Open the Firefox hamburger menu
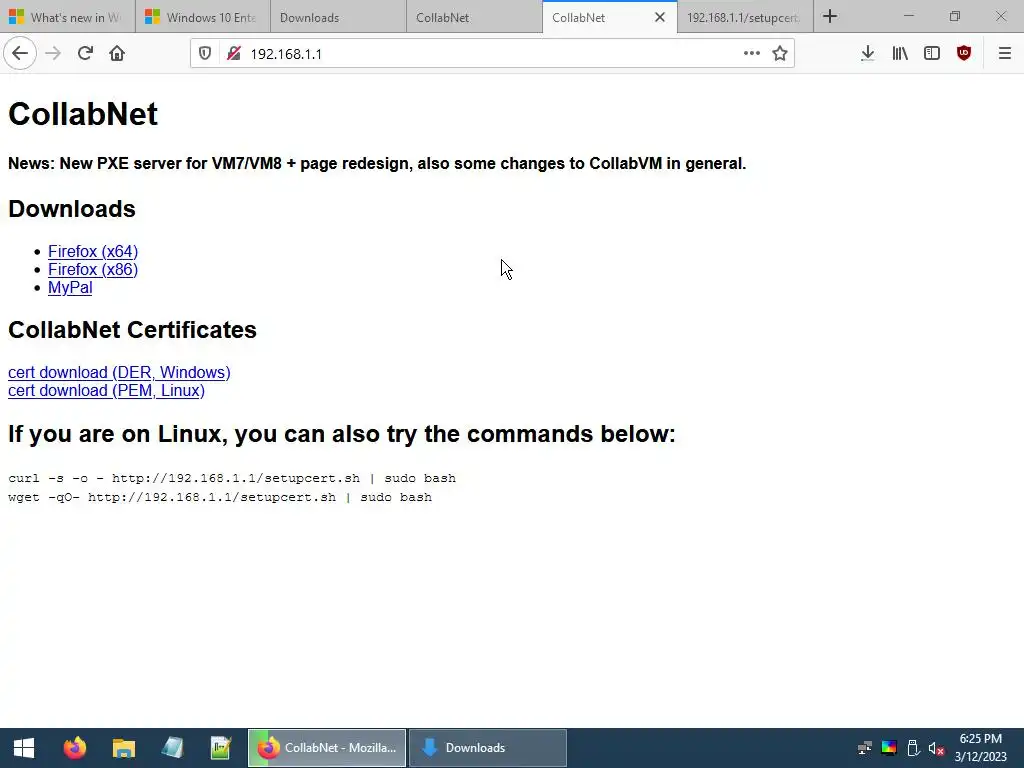 click(x=1004, y=54)
